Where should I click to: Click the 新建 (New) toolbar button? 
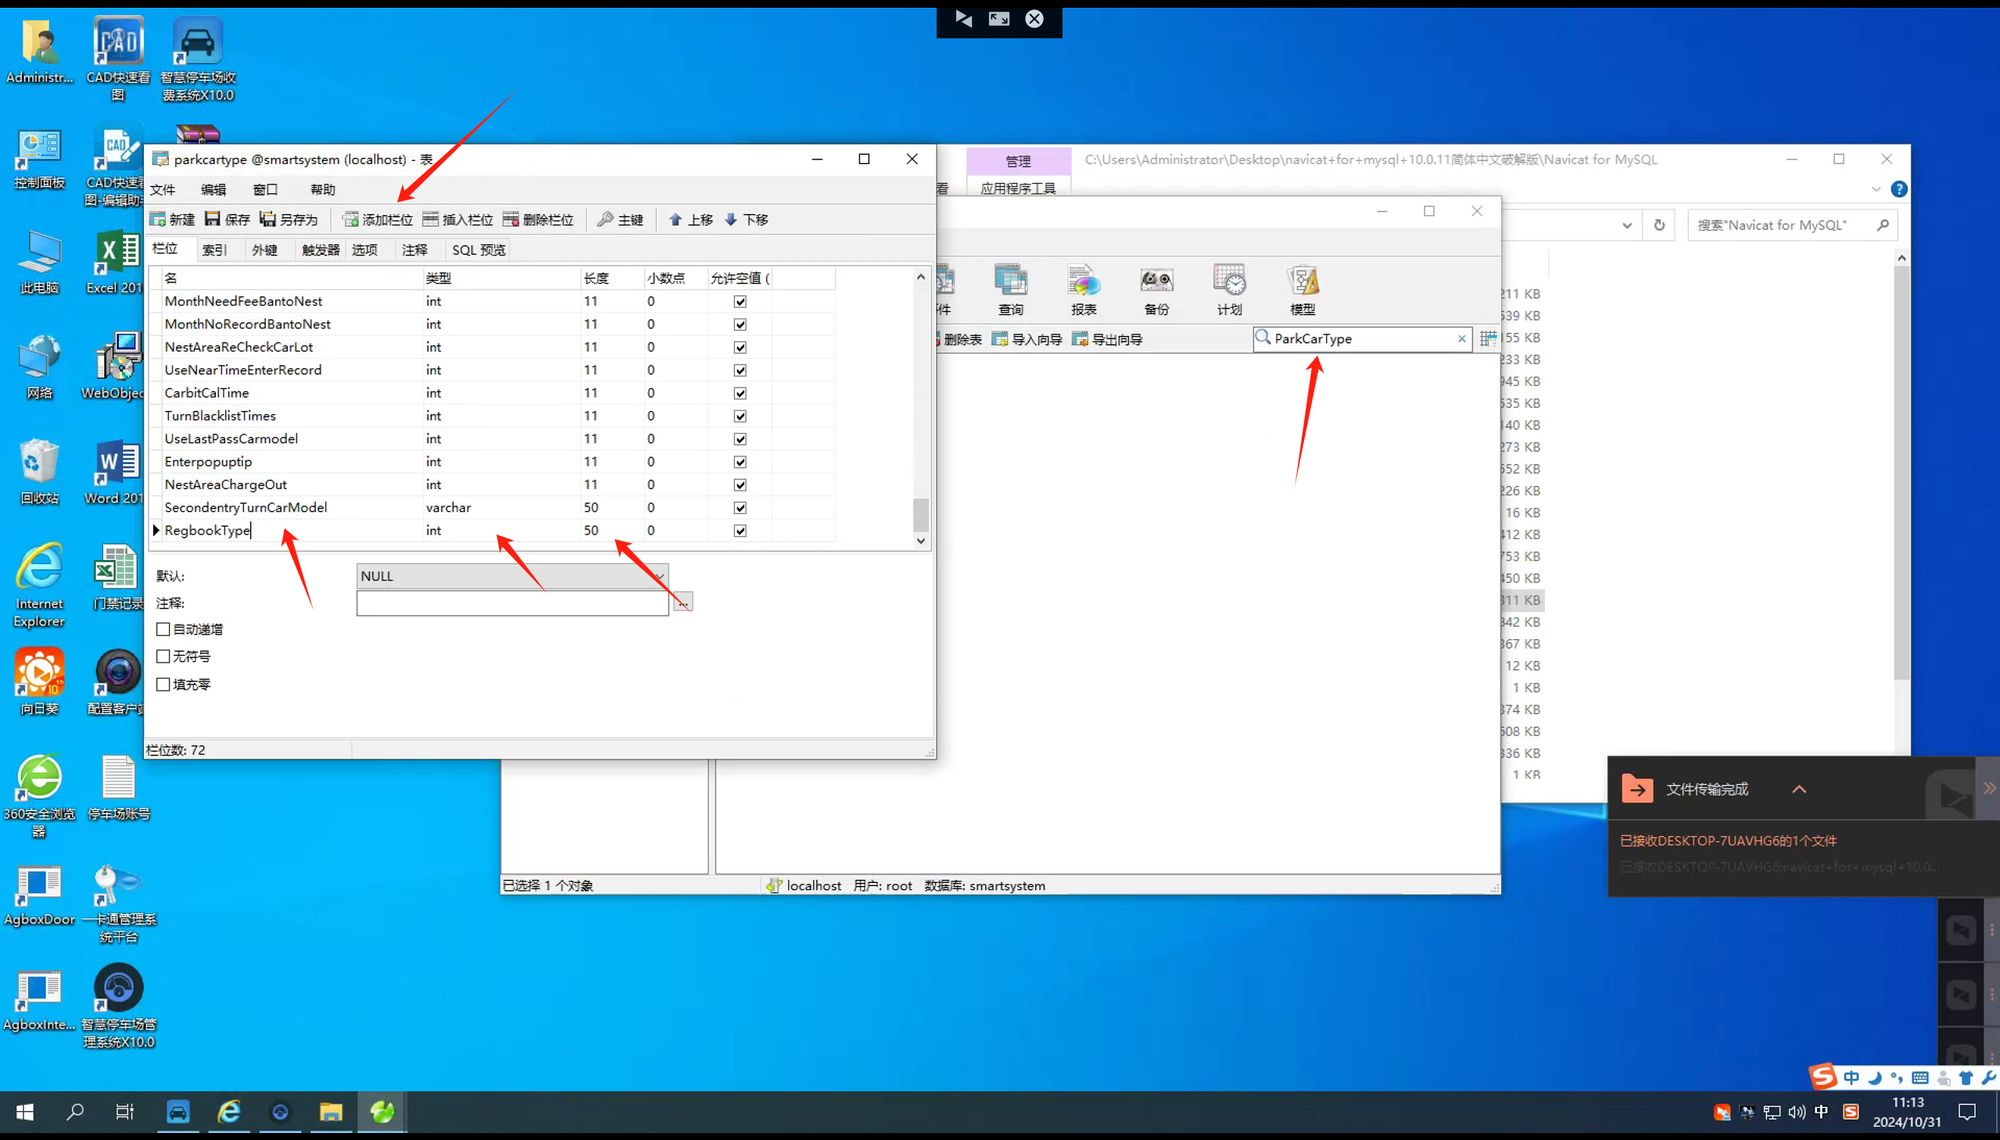[172, 219]
